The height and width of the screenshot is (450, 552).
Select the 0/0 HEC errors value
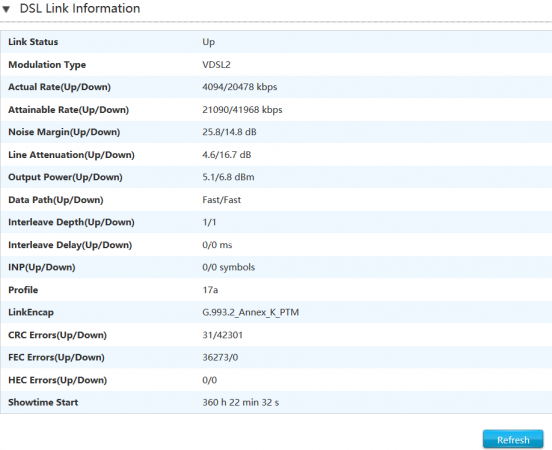click(209, 380)
